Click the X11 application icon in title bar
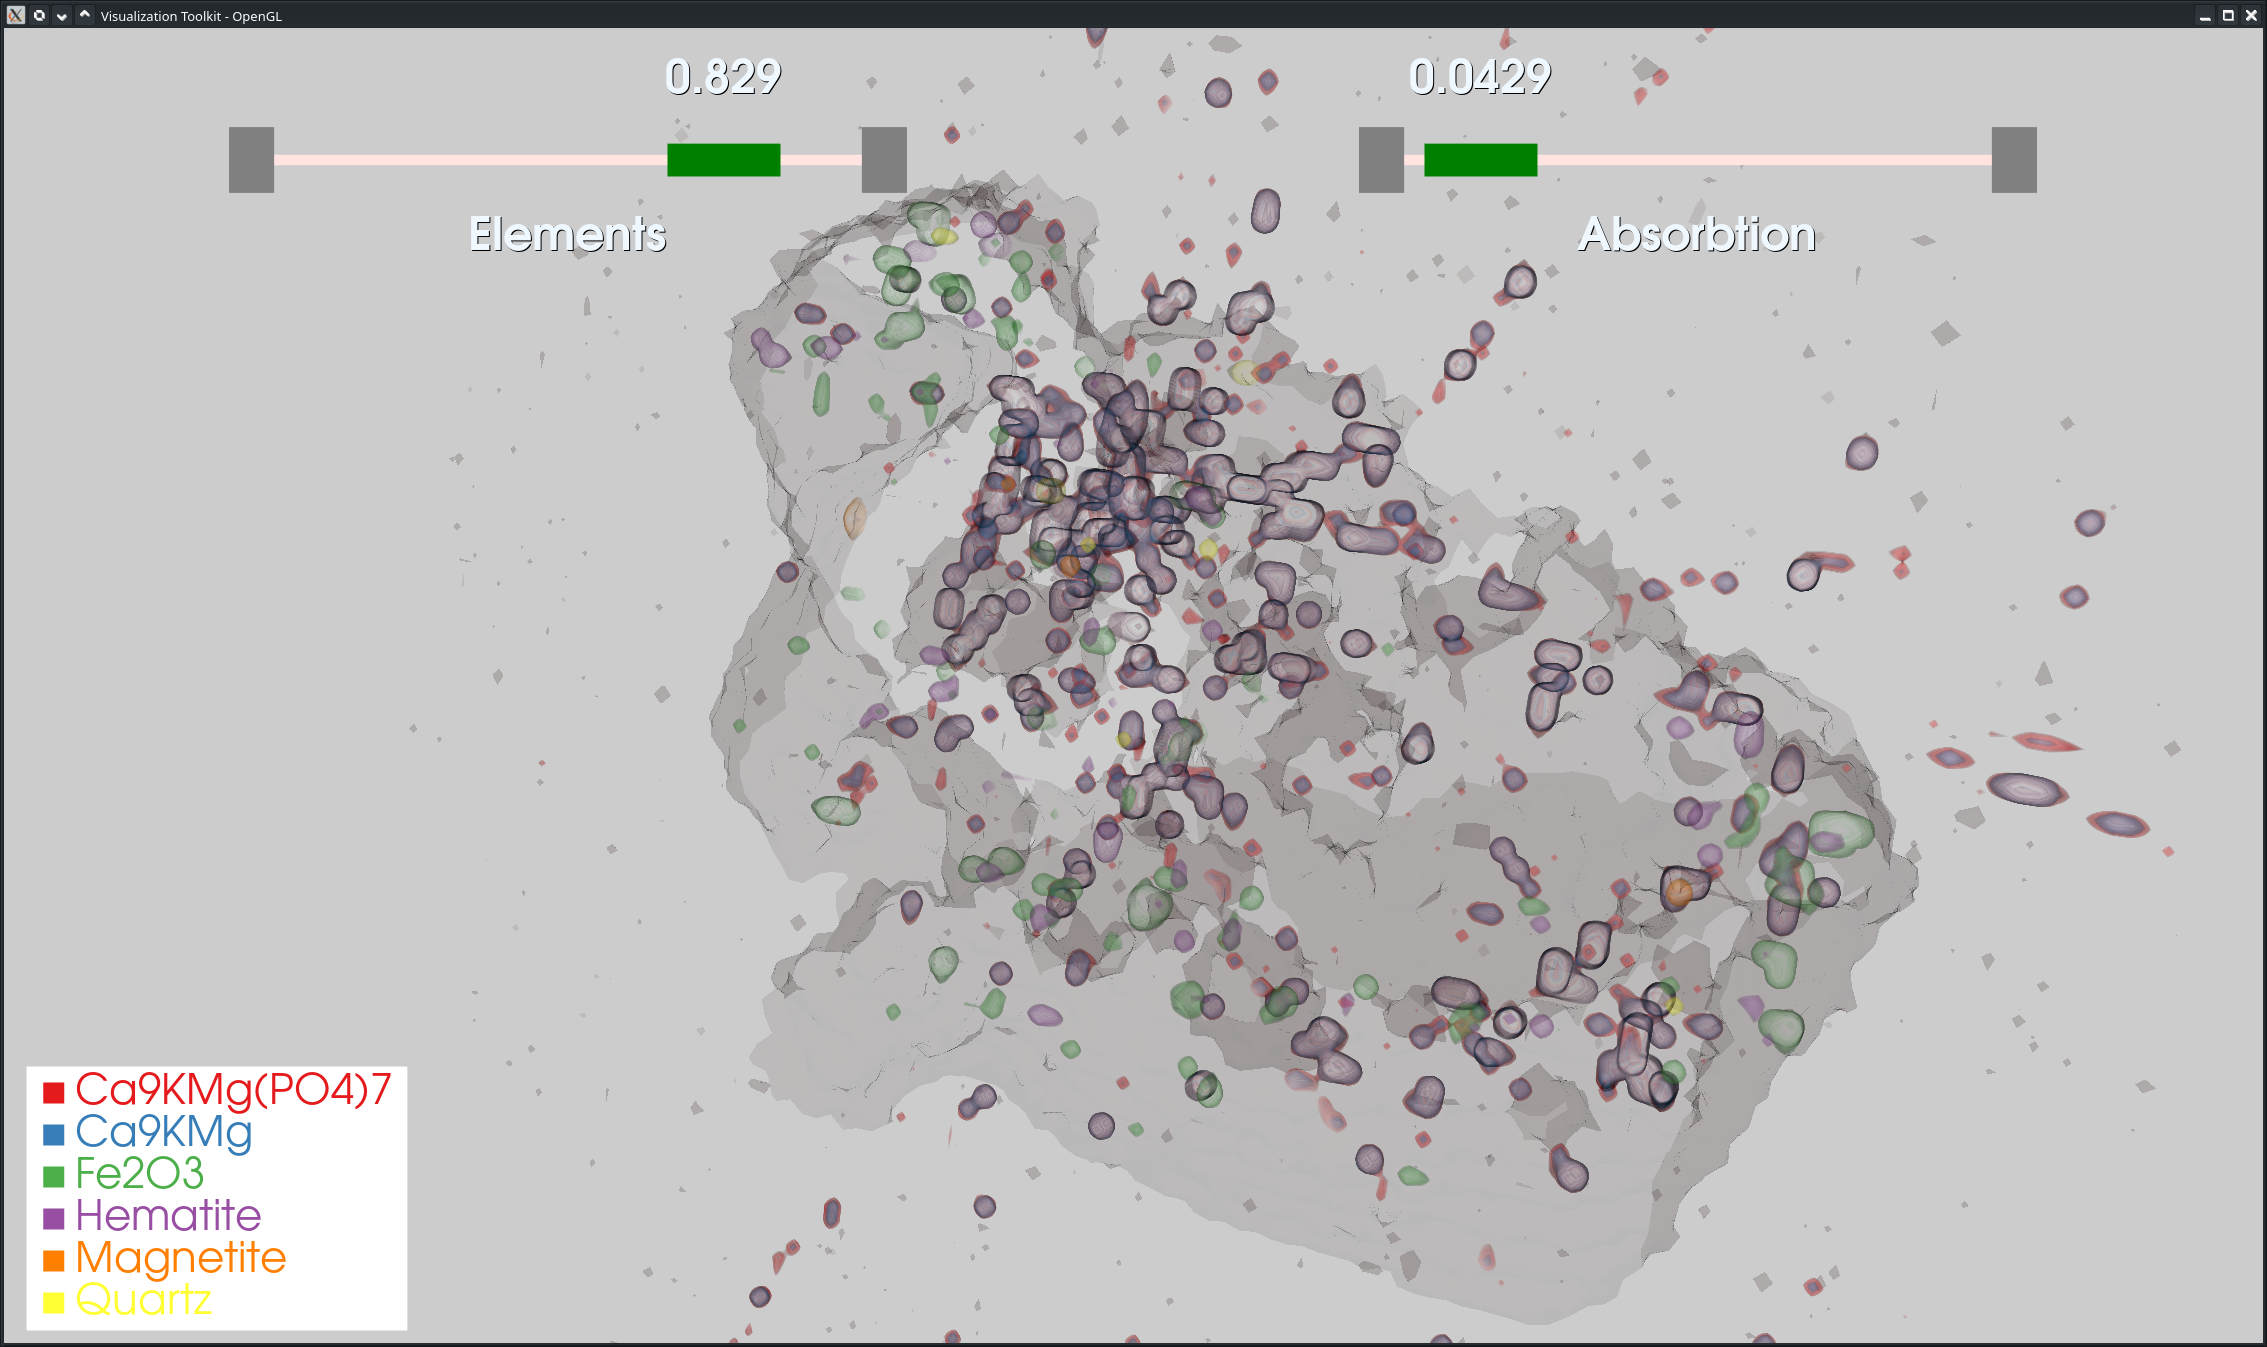This screenshot has width=2267, height=1347. pyautogui.click(x=16, y=15)
